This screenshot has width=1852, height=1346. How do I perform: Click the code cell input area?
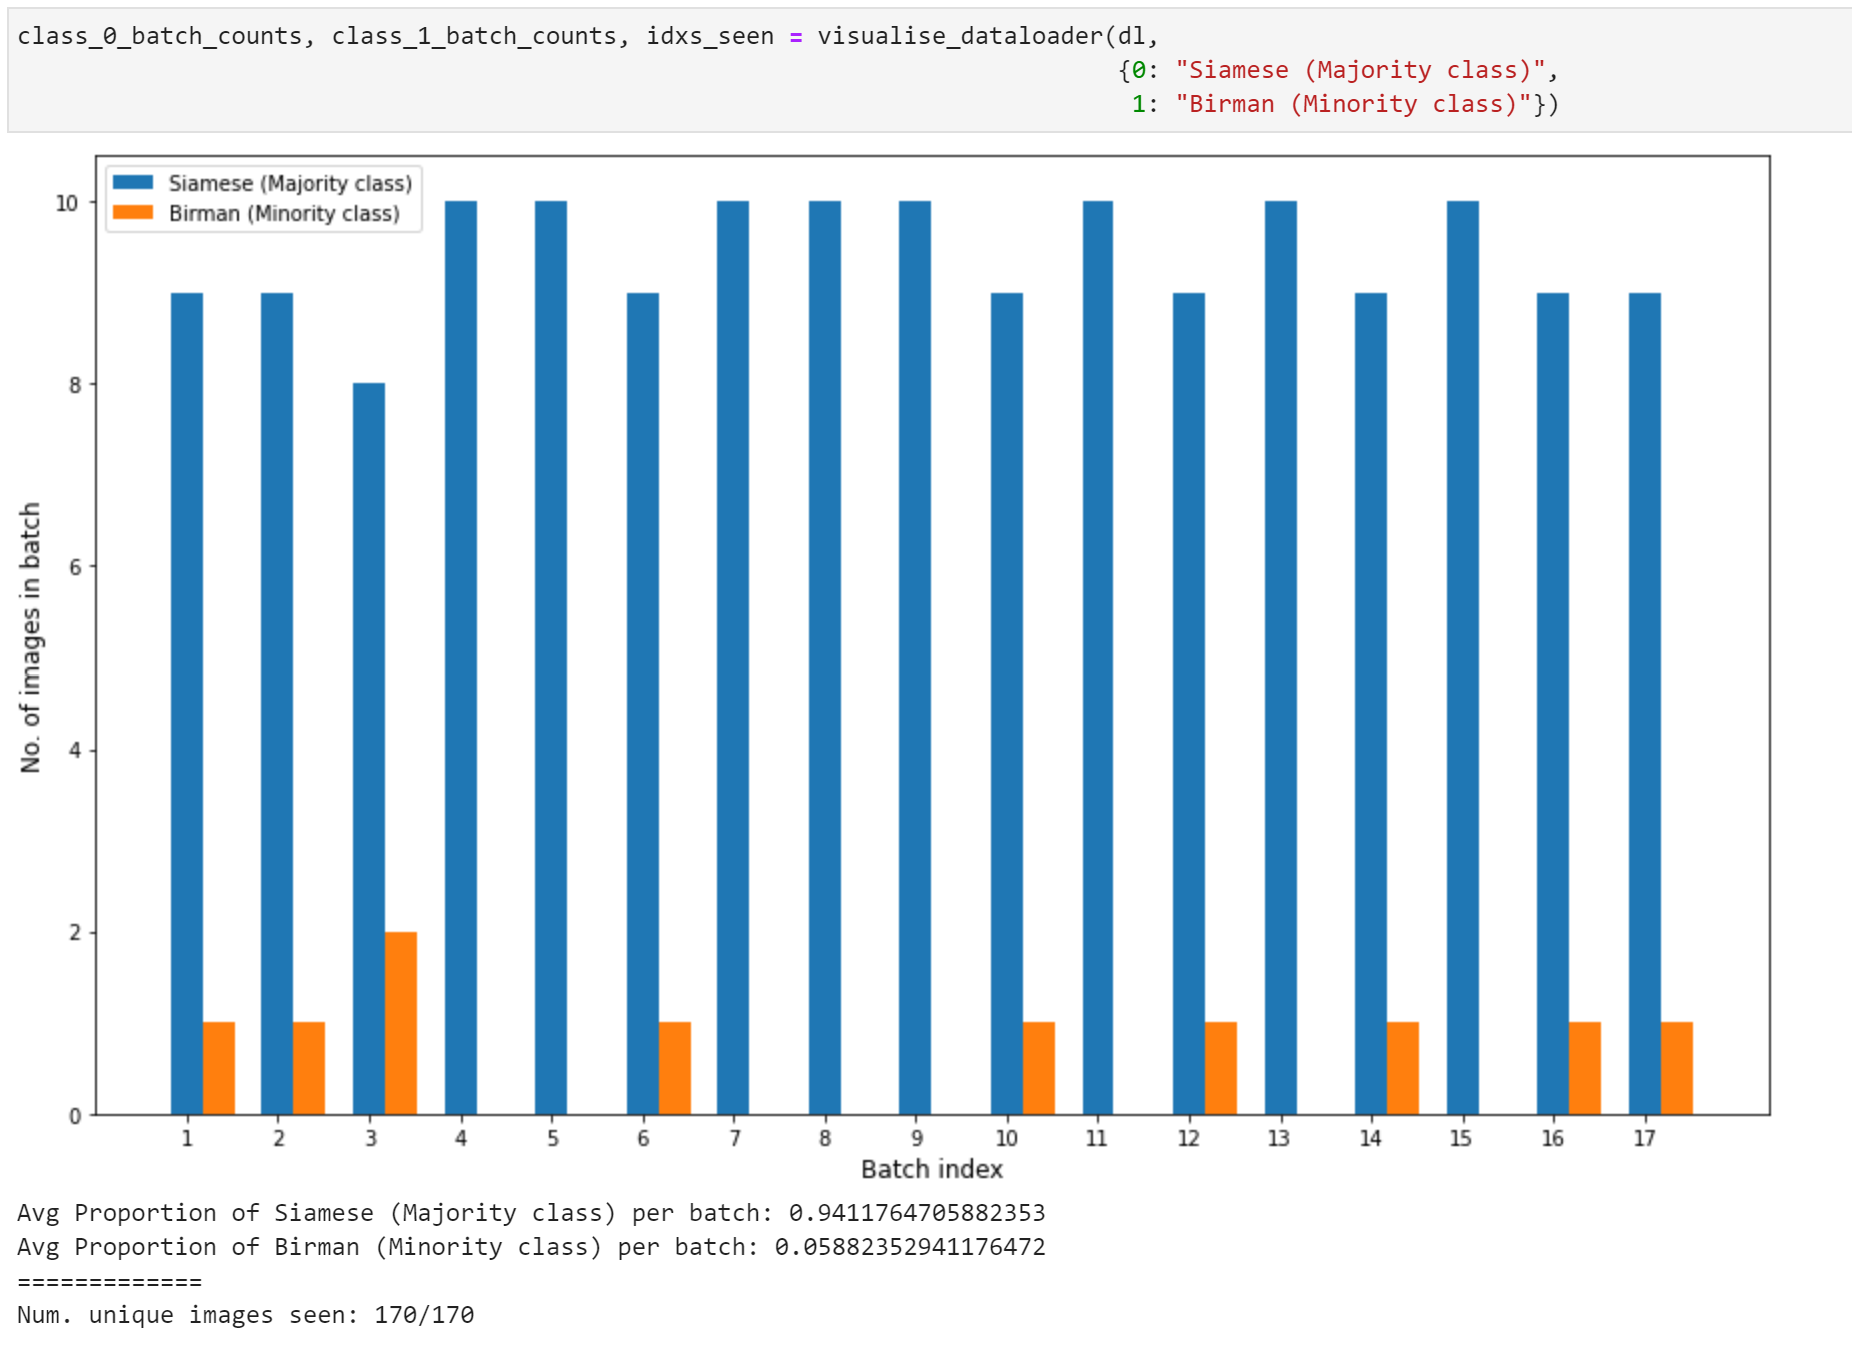930,70
